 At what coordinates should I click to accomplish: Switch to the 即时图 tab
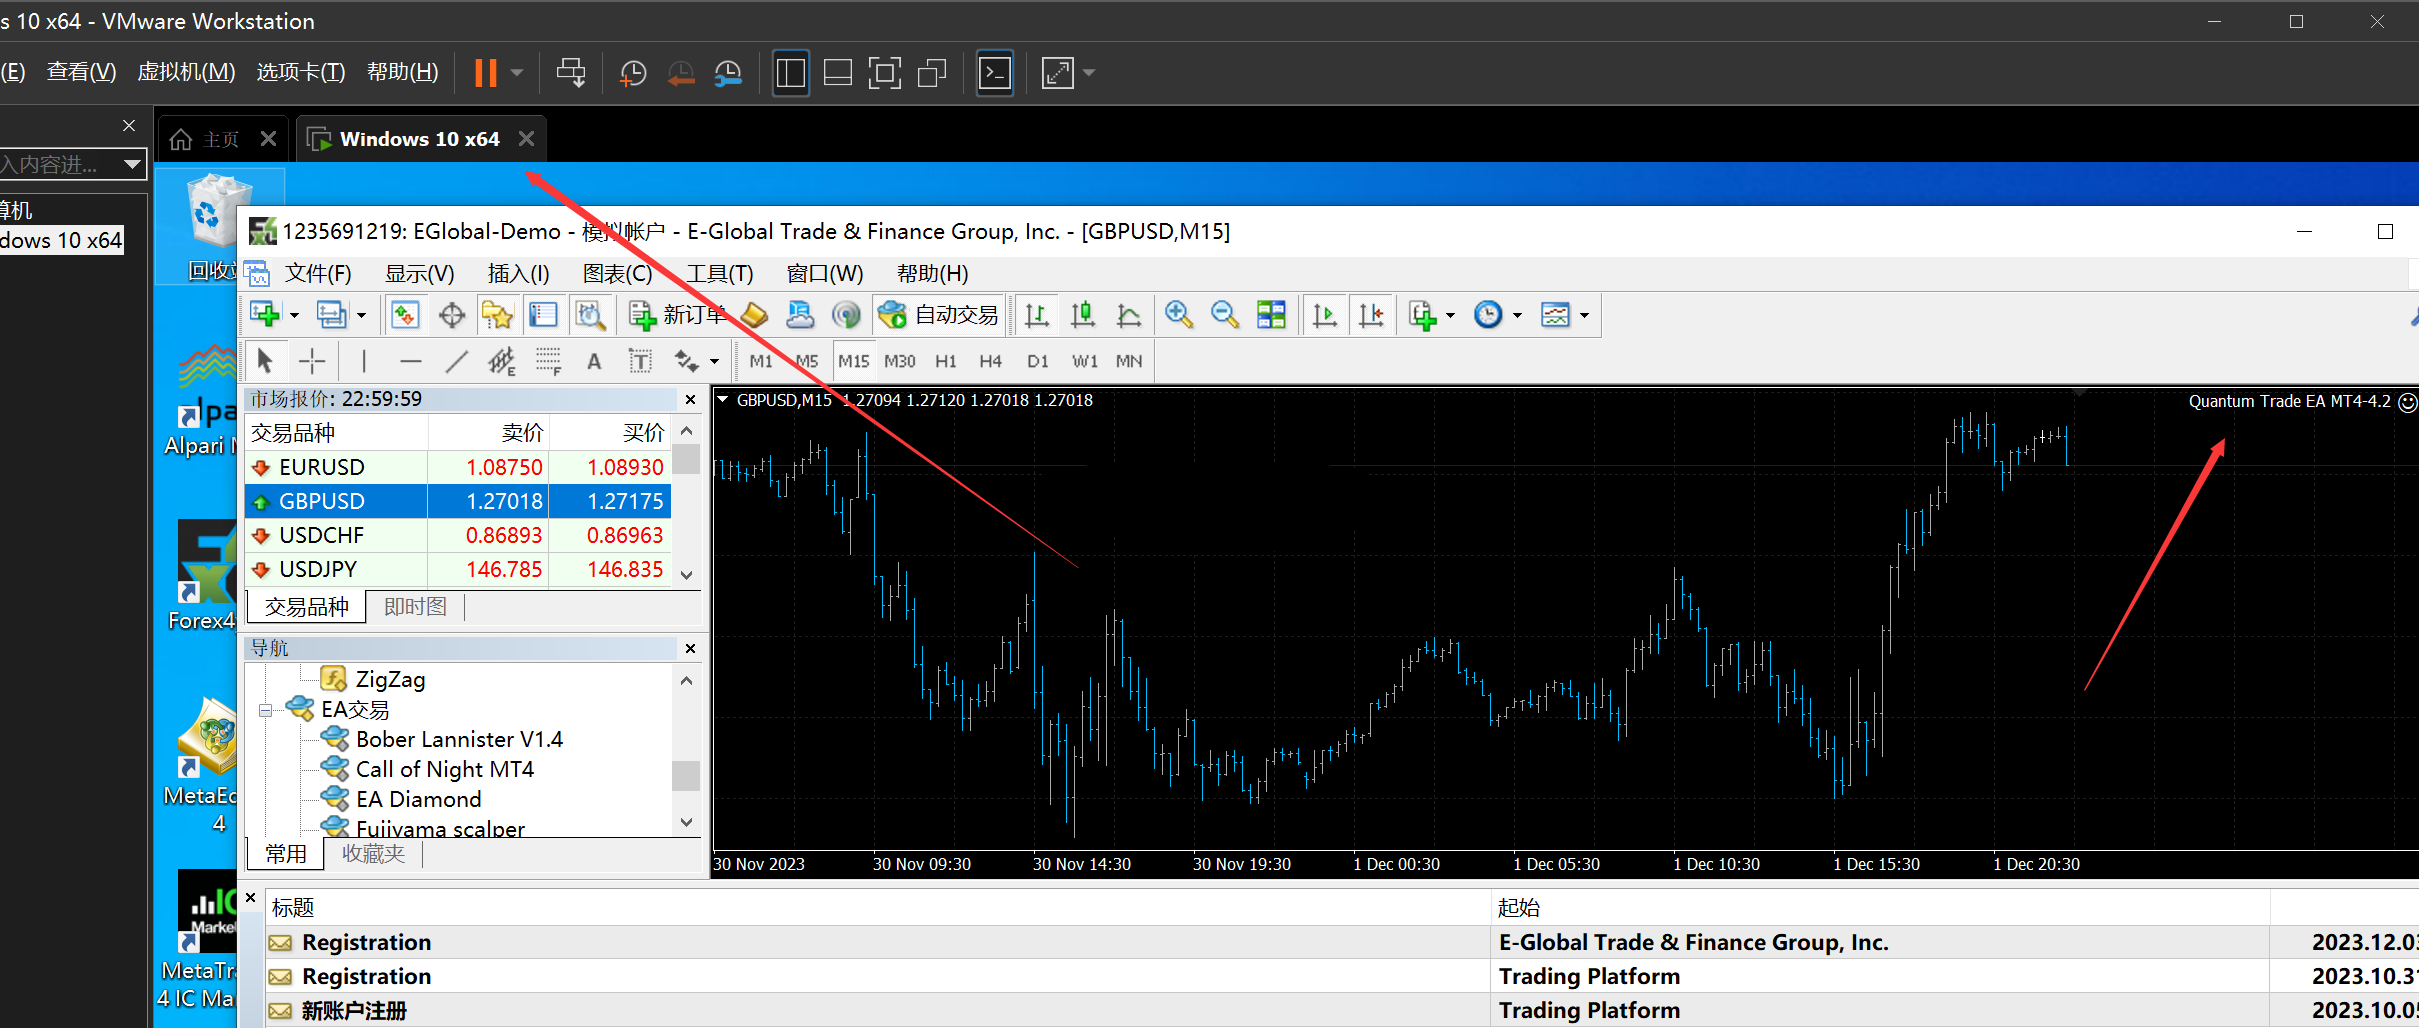[415, 607]
